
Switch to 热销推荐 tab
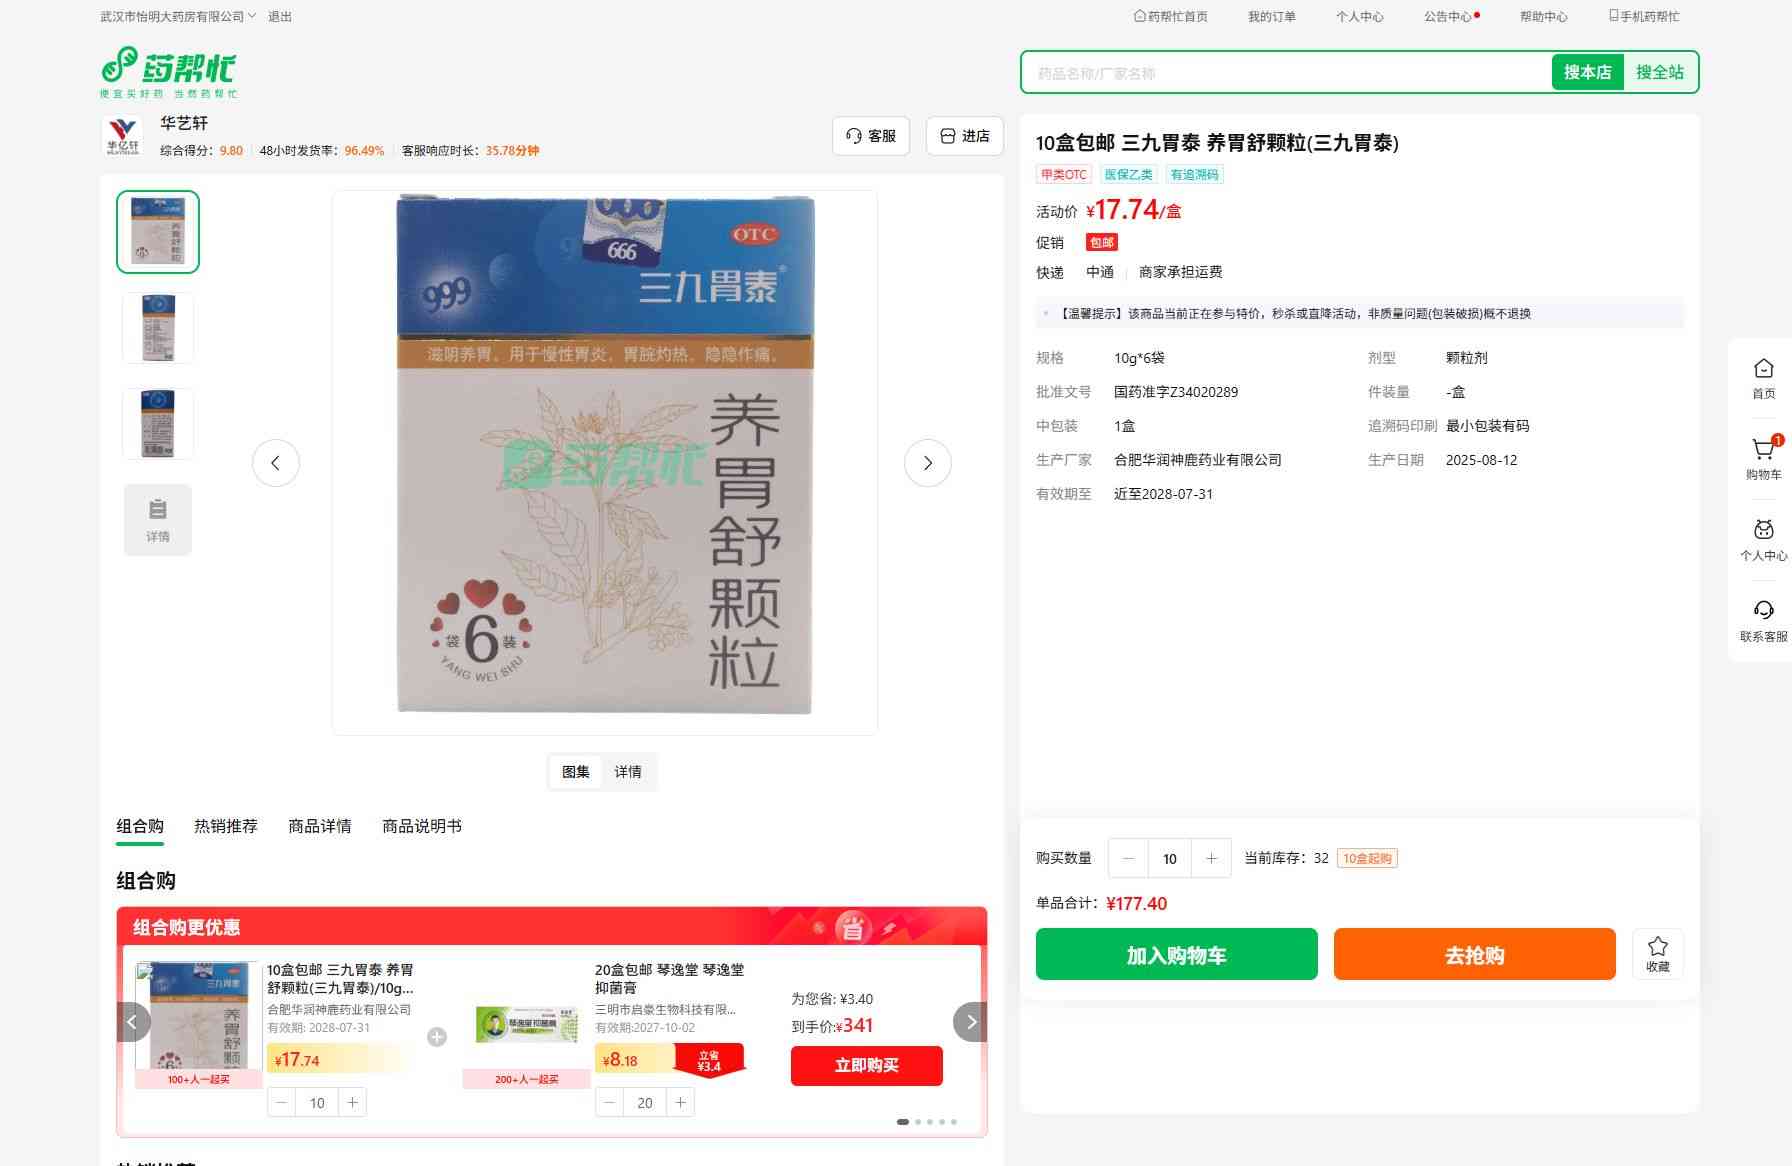pyautogui.click(x=226, y=826)
